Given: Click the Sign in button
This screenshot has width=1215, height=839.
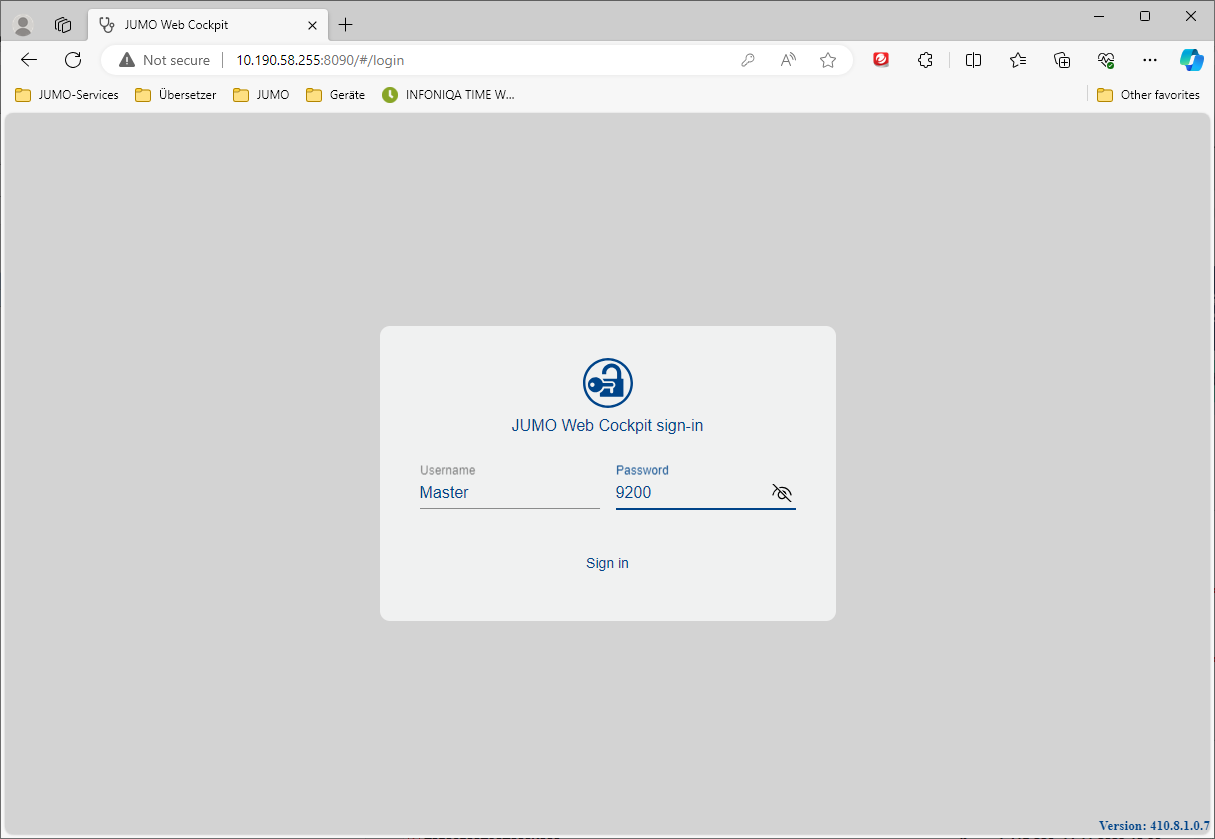Looking at the screenshot, I should (607, 563).
